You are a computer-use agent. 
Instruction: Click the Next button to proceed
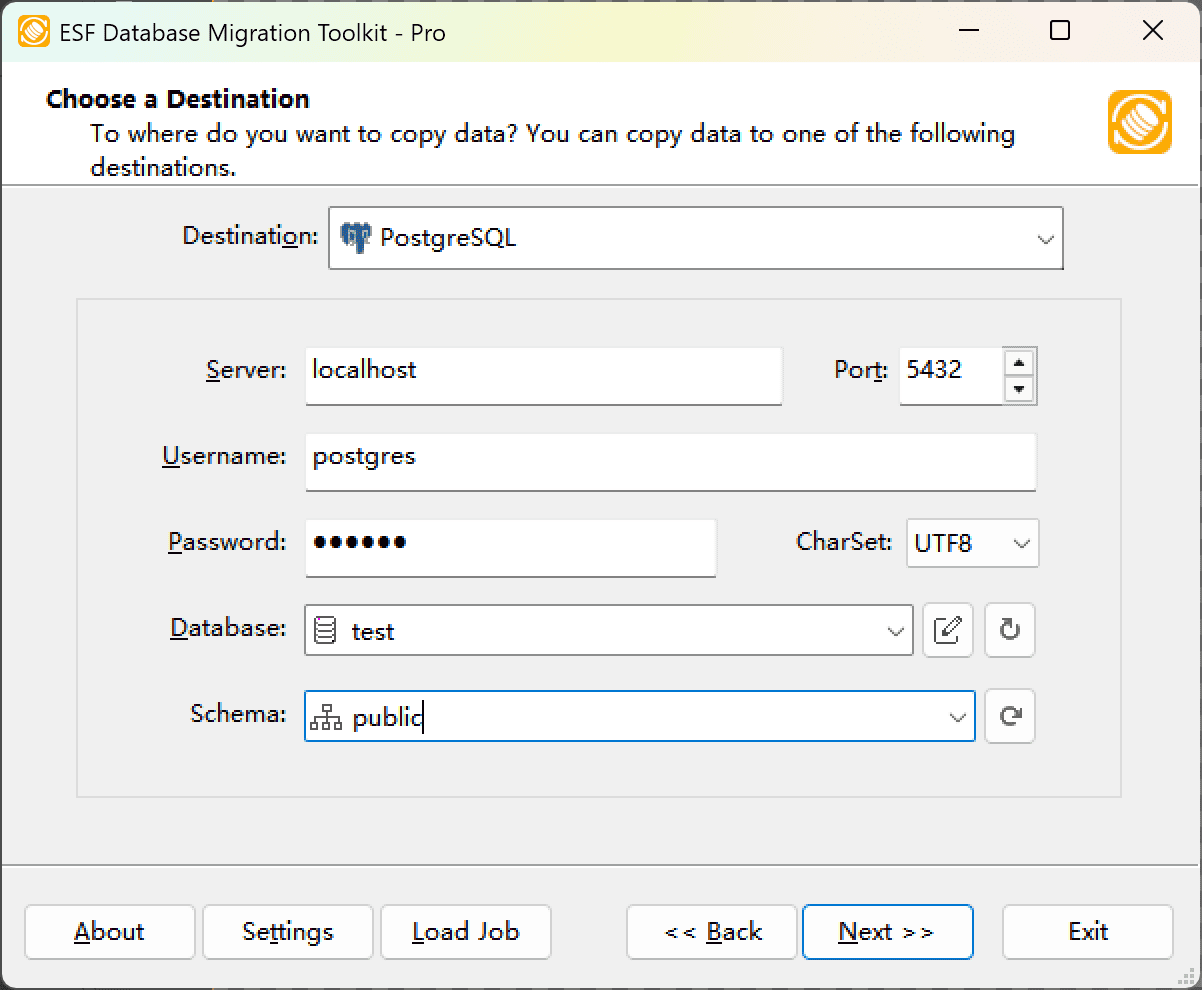click(887, 932)
